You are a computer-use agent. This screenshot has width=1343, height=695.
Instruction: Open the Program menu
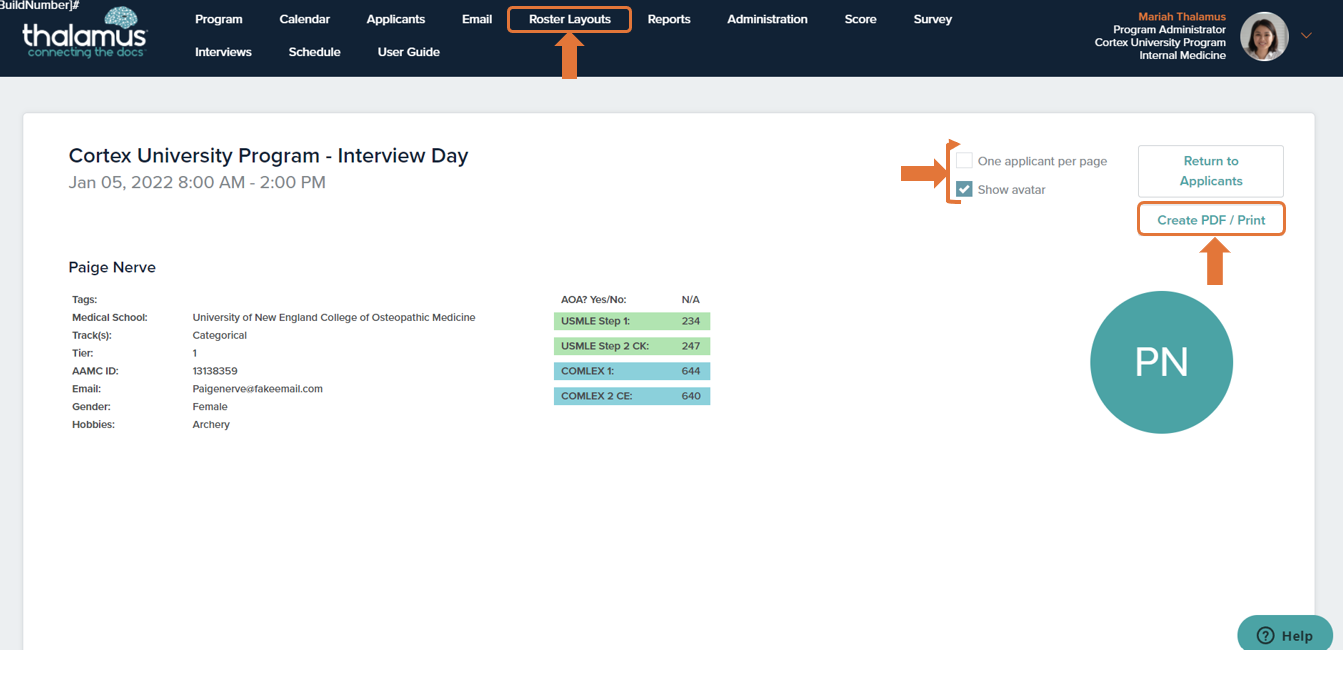(219, 19)
